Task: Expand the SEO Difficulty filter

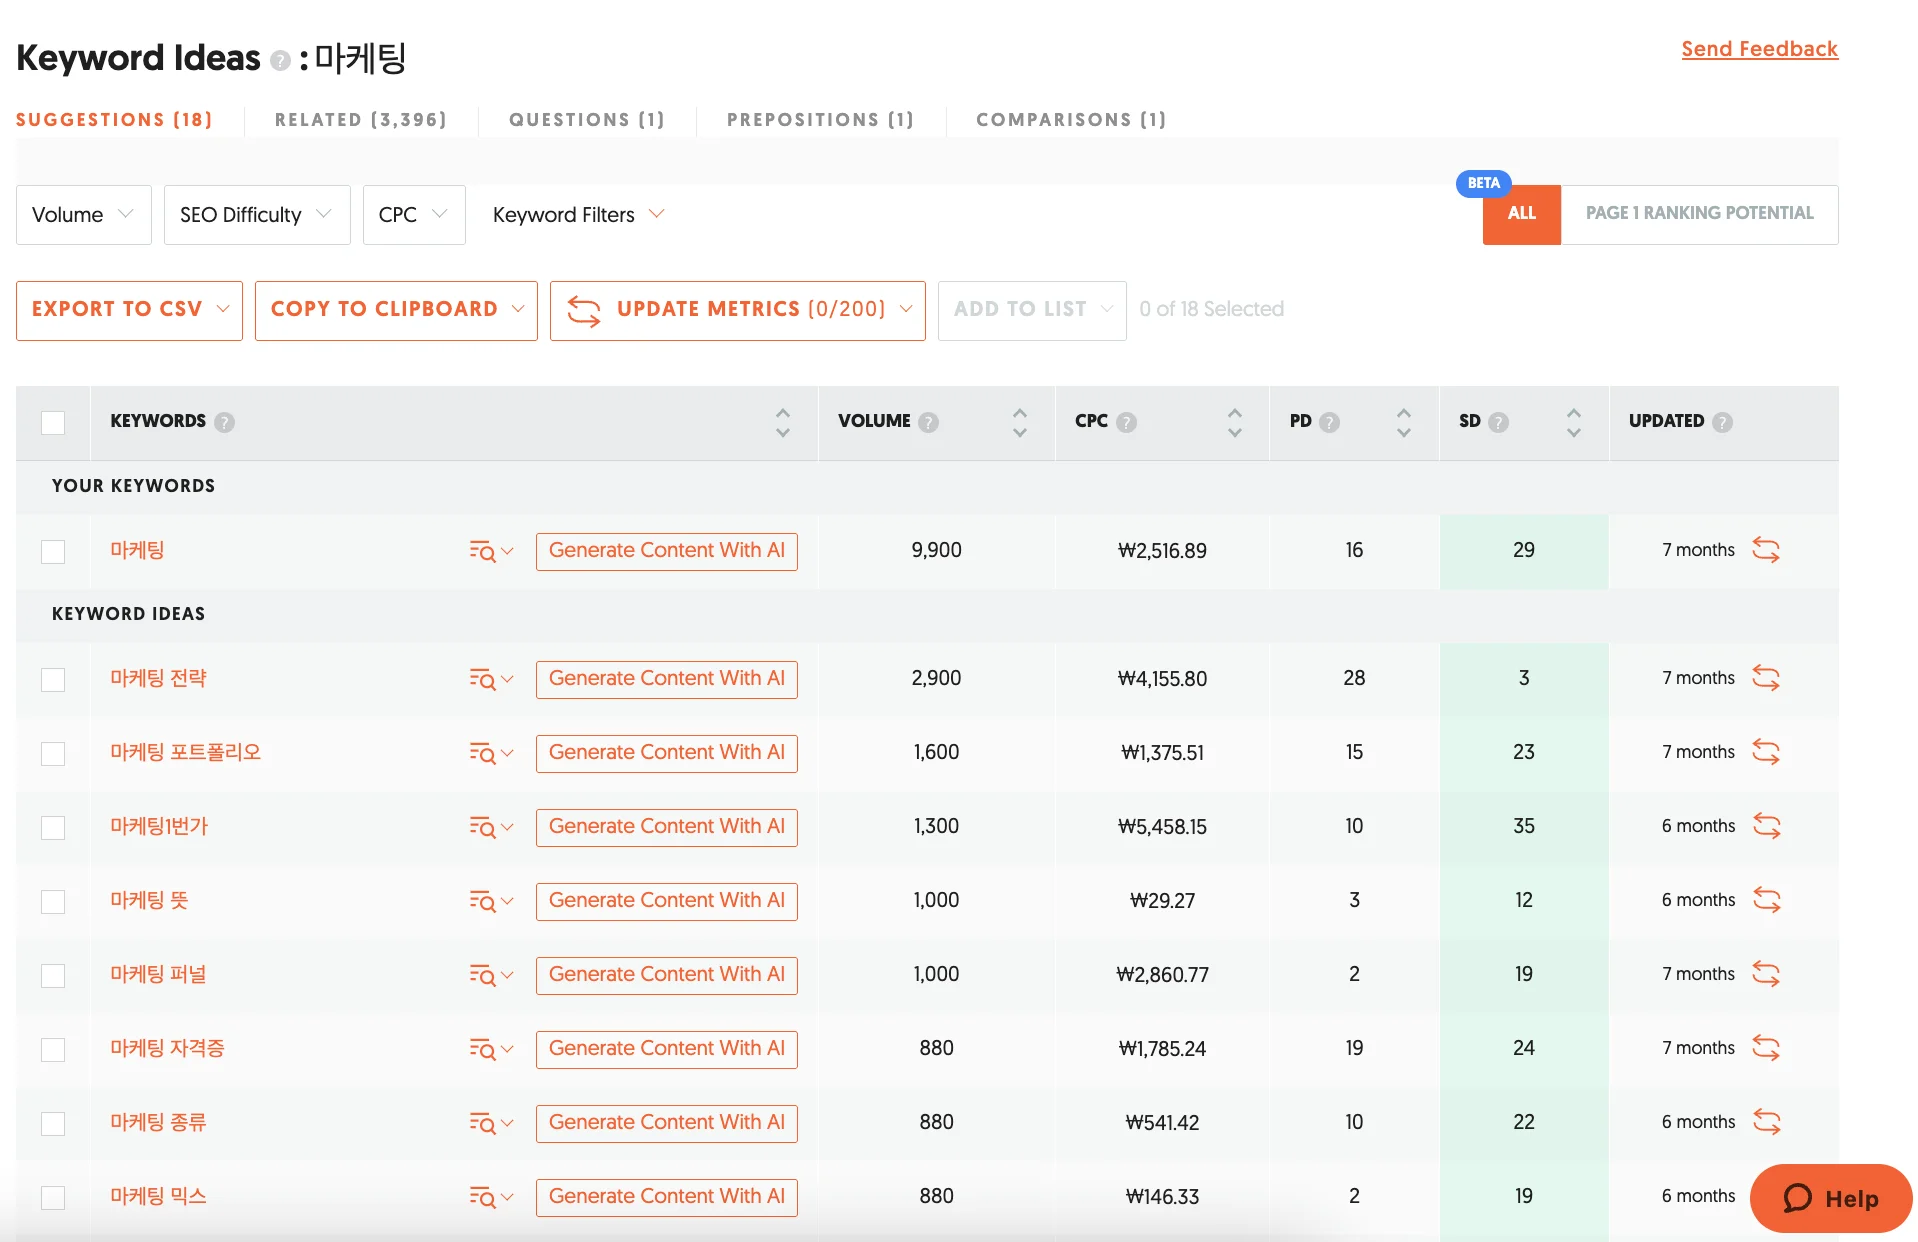Action: (x=256, y=214)
